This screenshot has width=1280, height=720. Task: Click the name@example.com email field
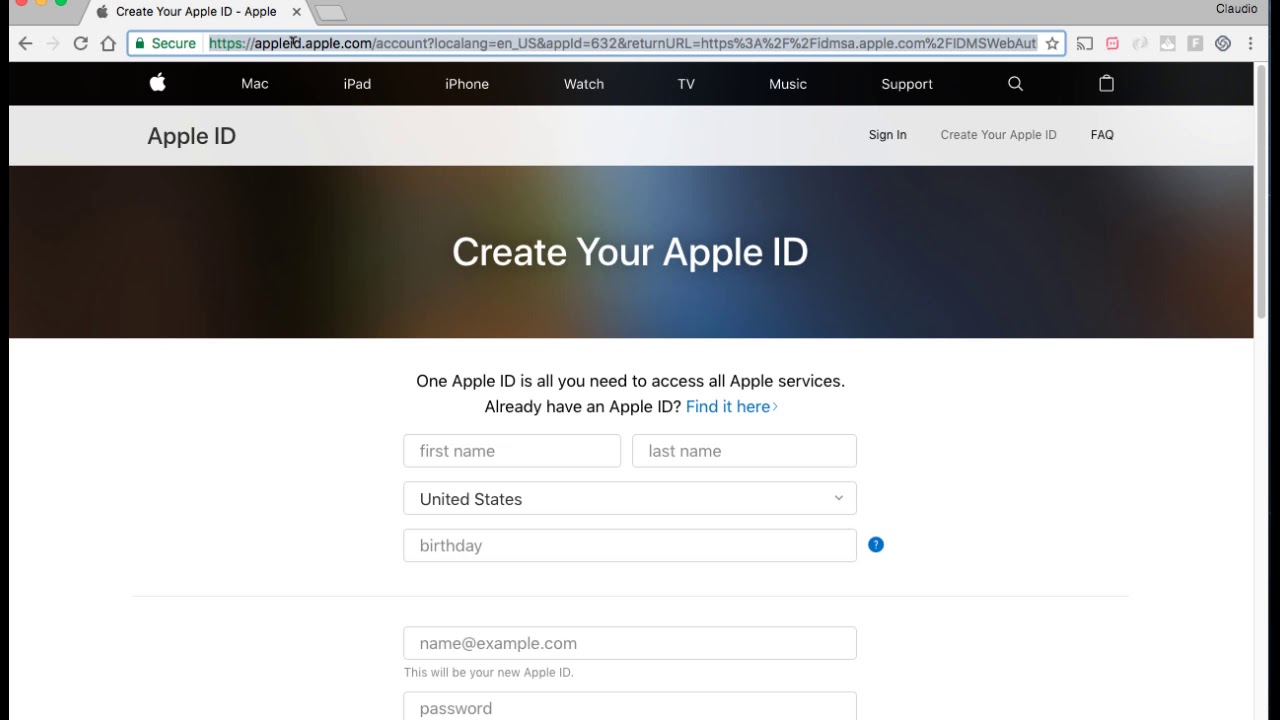[630, 643]
